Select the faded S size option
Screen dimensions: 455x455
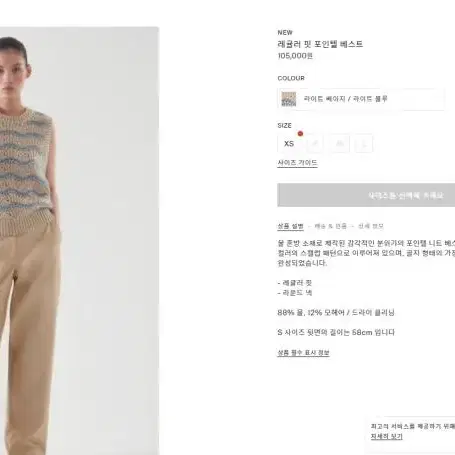click(315, 144)
